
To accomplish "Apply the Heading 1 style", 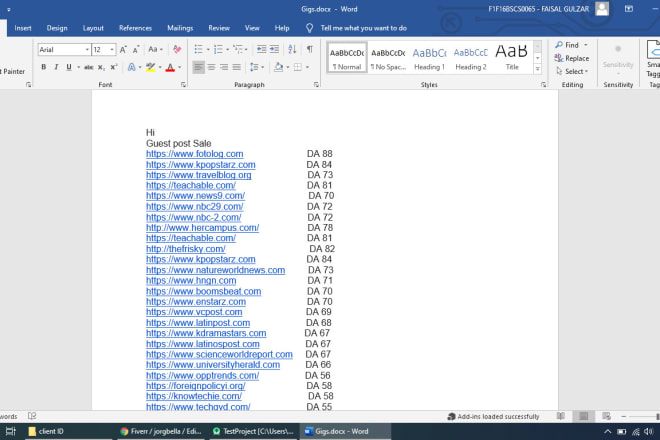I will (x=429, y=58).
